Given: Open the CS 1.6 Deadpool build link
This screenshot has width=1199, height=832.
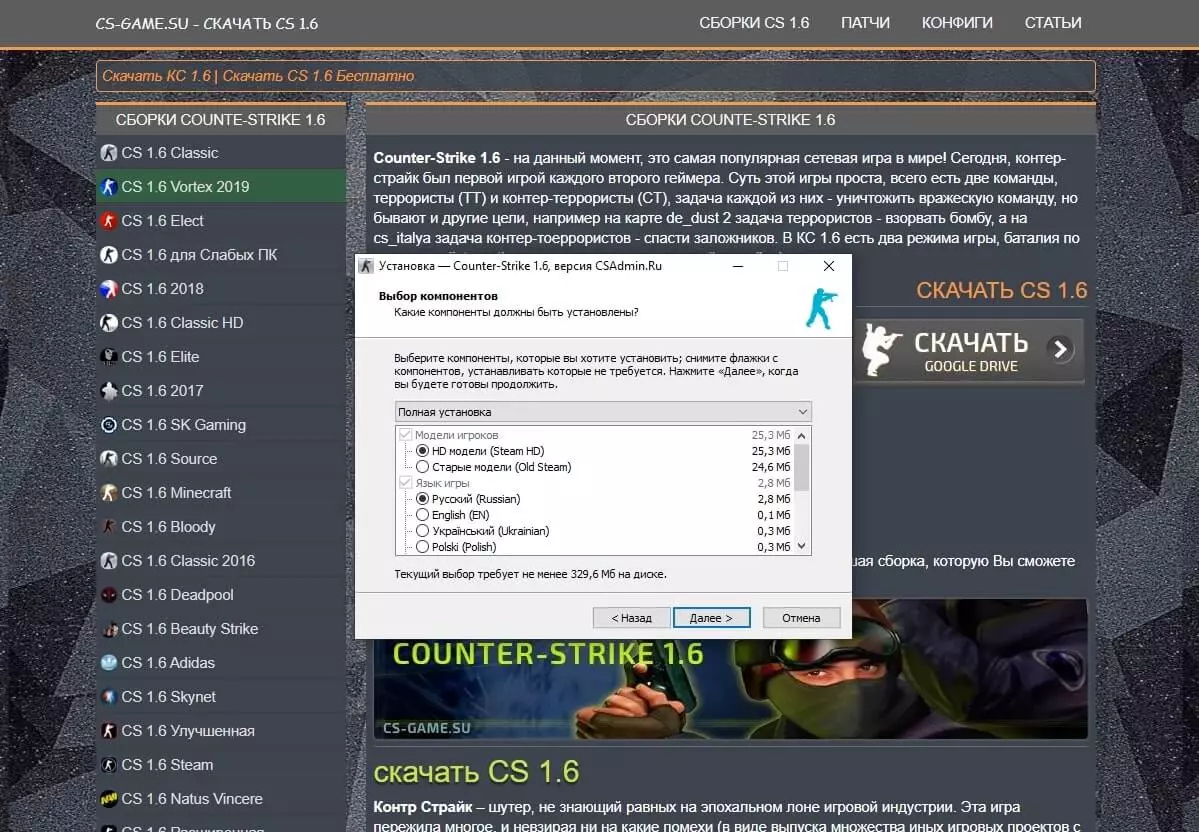Looking at the screenshot, I should 177,595.
